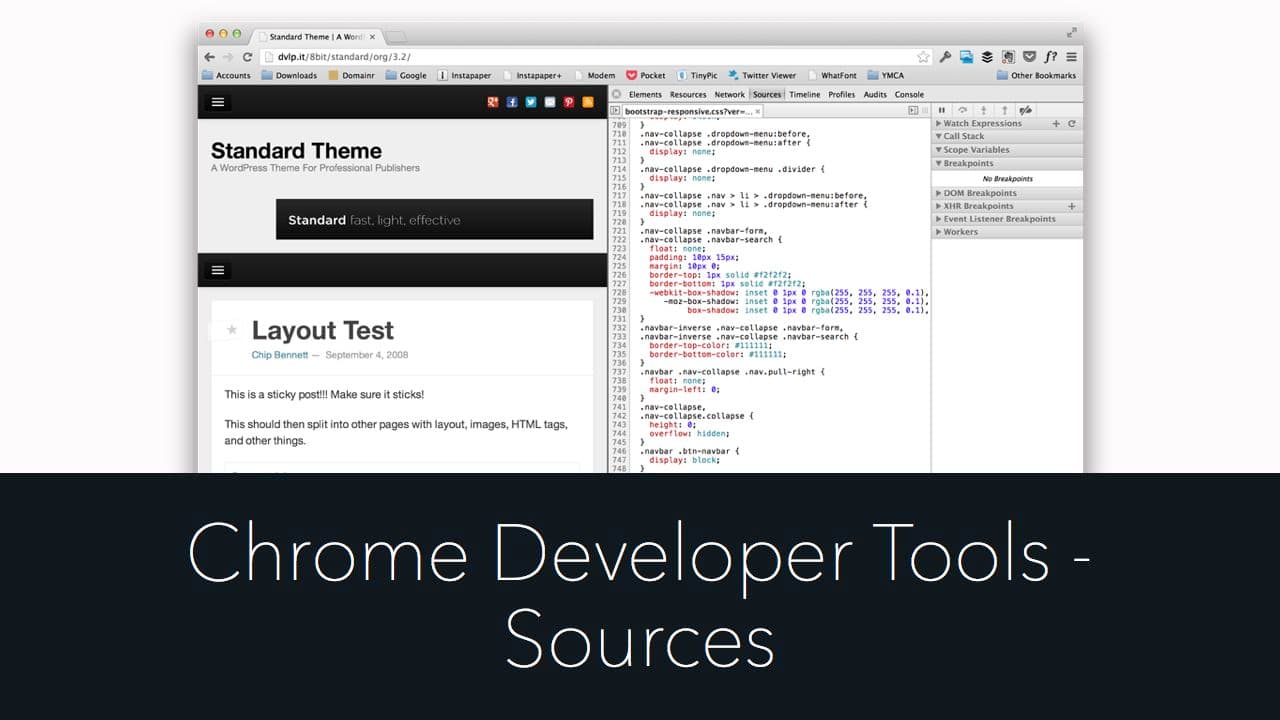The height and width of the screenshot is (720, 1280).
Task: Click the Google Plus social icon
Action: (492, 102)
